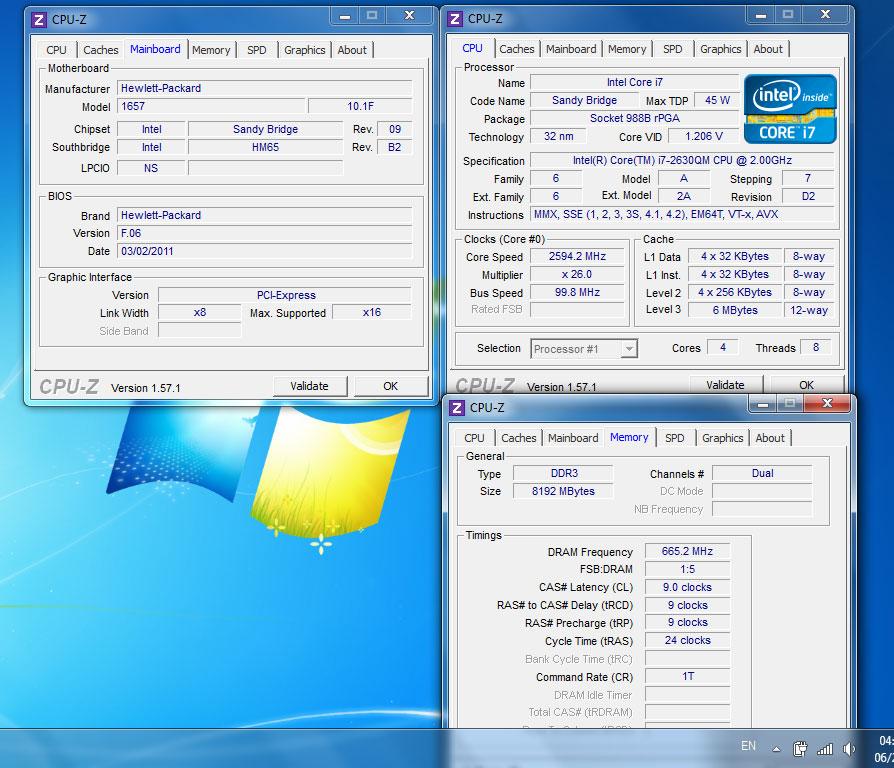
Task: Minimize the Mainboard CPU-Z window
Action: pos(344,16)
